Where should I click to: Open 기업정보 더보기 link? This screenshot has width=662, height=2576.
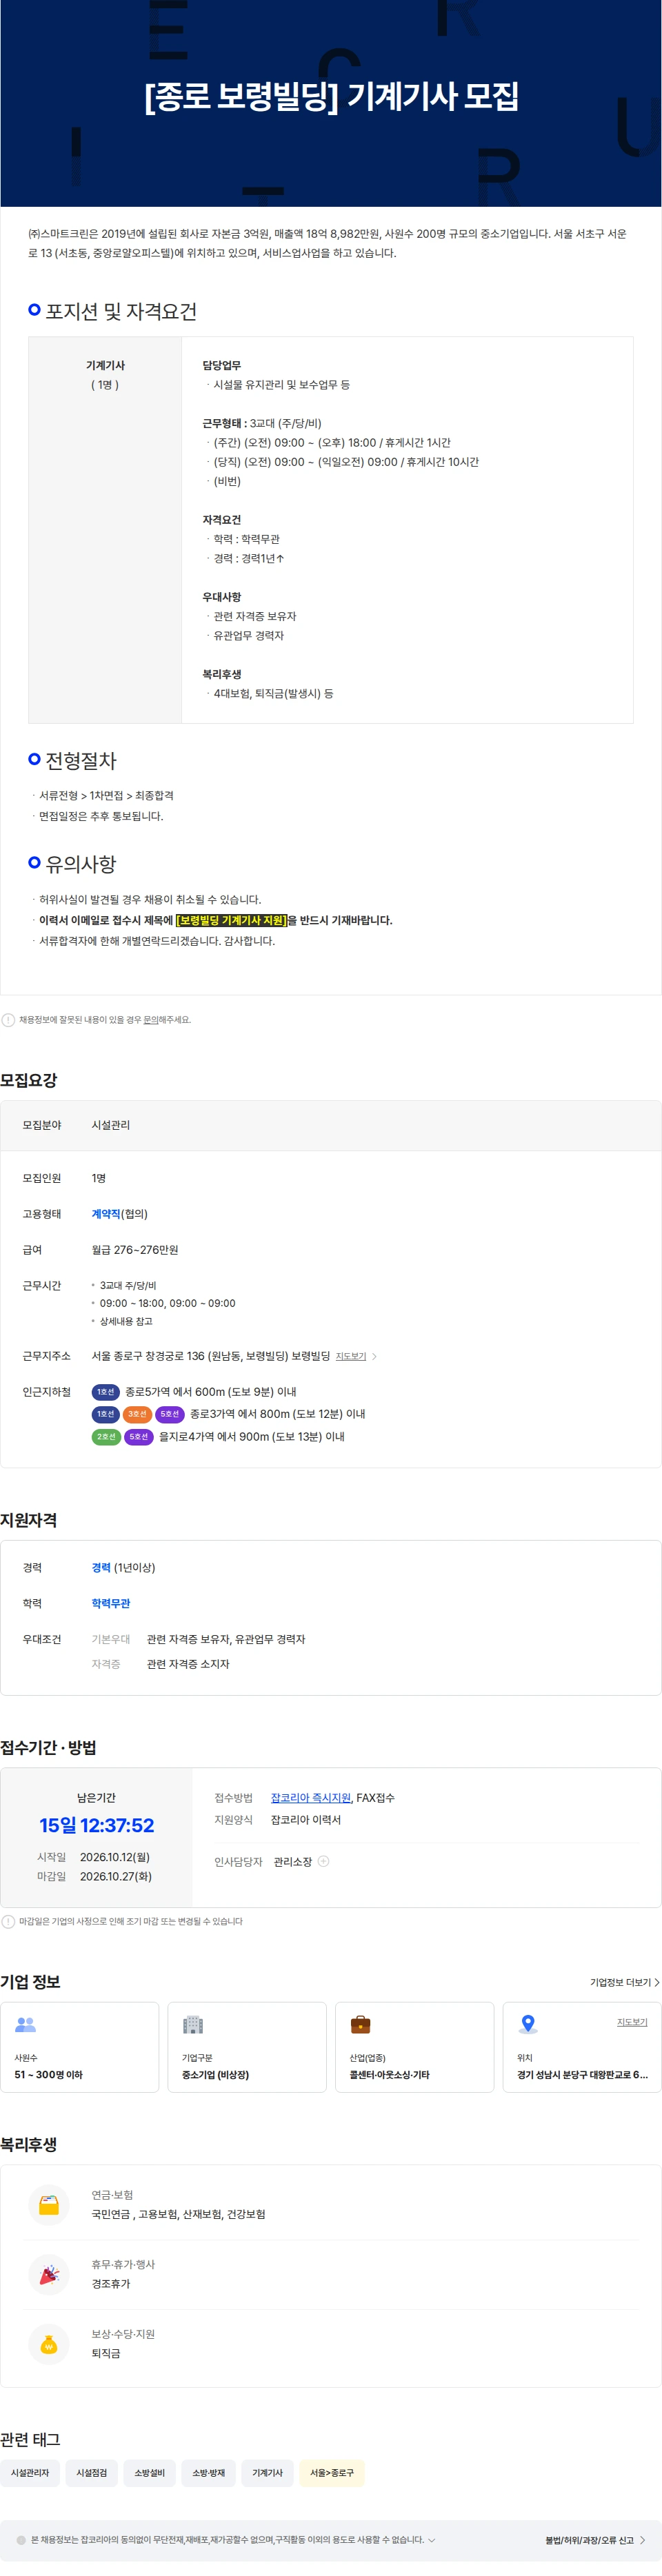pyautogui.click(x=624, y=1982)
